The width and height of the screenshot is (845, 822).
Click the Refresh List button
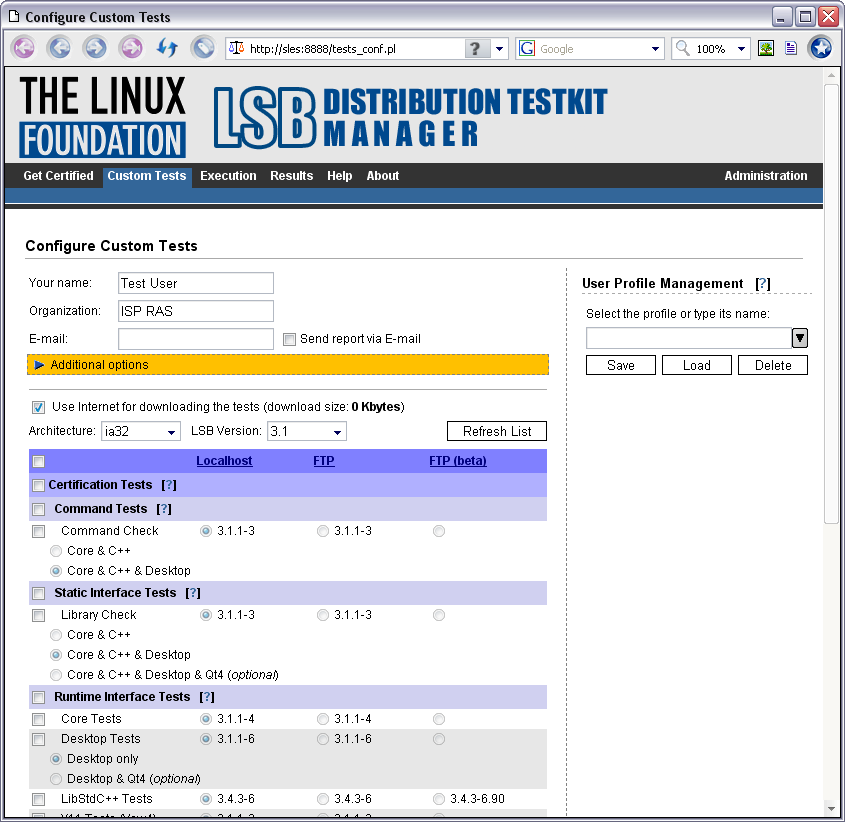[497, 431]
